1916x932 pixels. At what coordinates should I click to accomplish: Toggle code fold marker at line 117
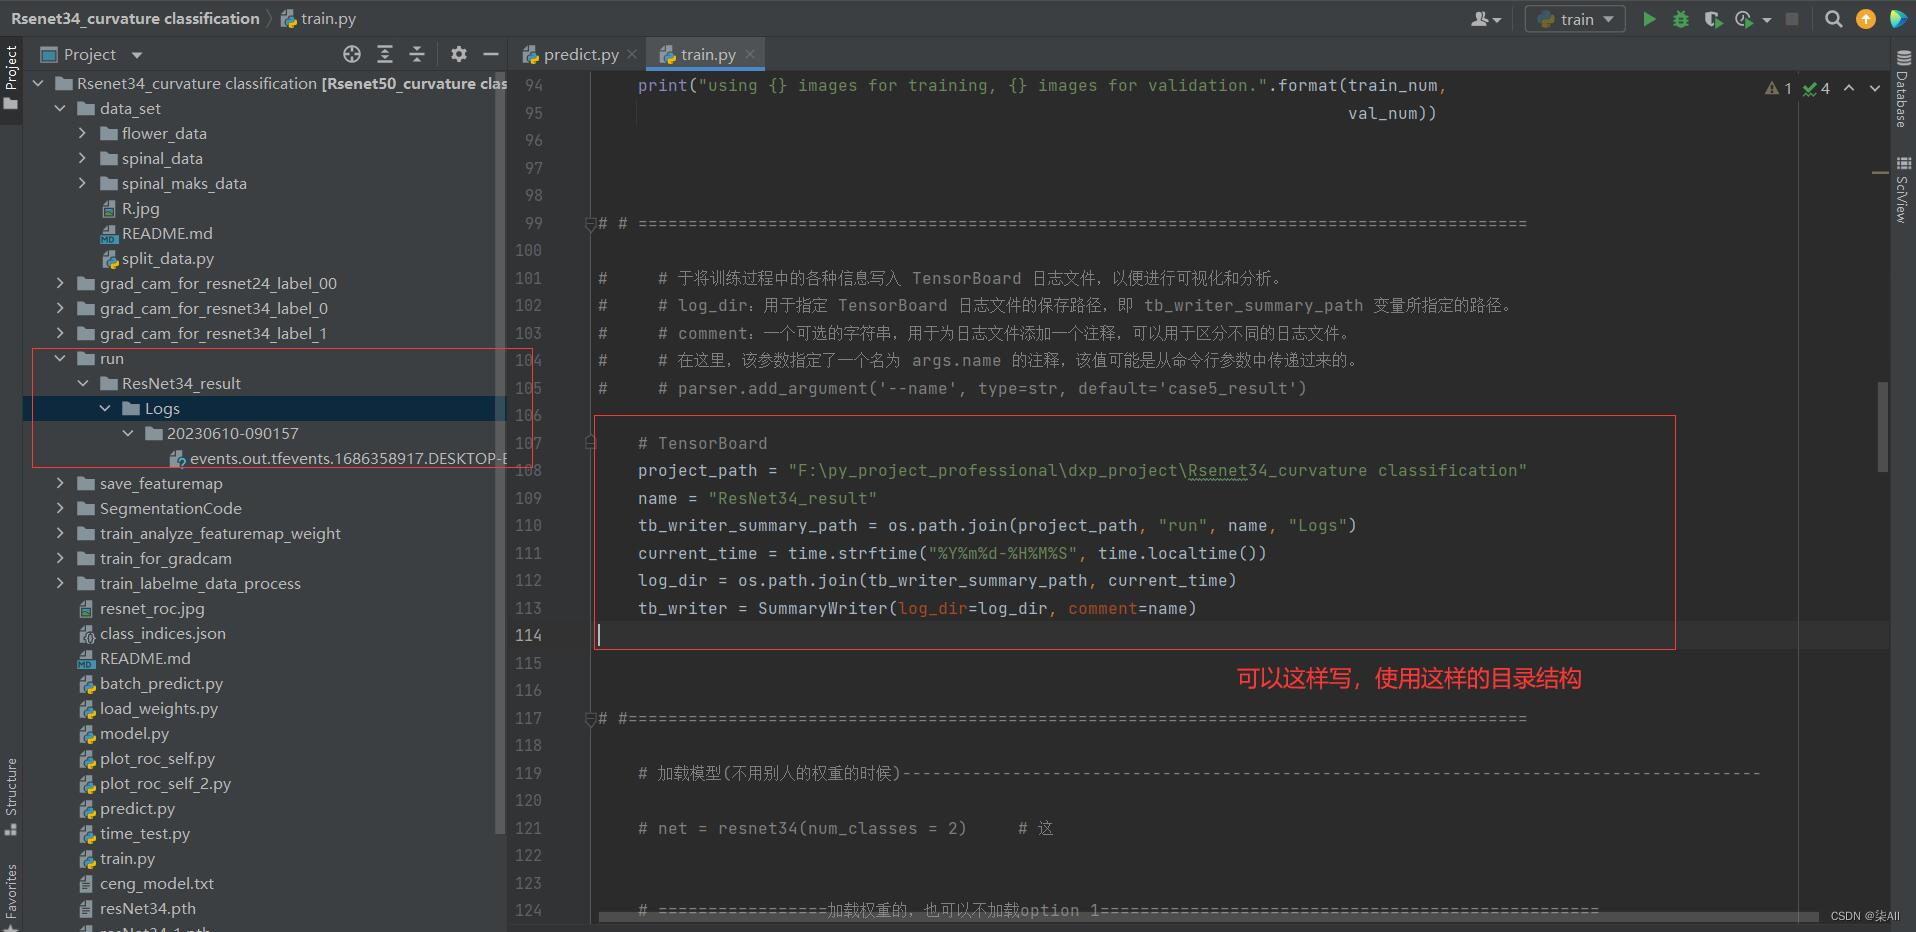590,718
